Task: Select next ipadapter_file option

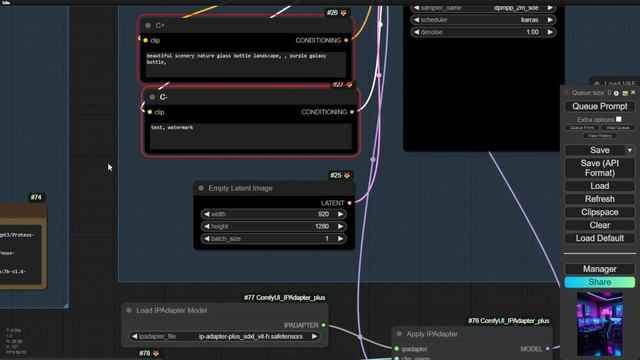Action: [x=314, y=336]
